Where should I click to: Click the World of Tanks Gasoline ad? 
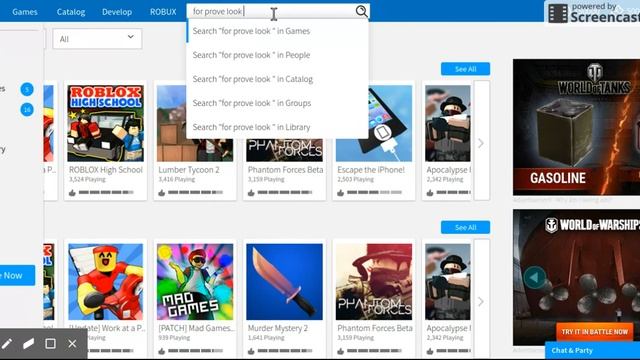(576, 127)
